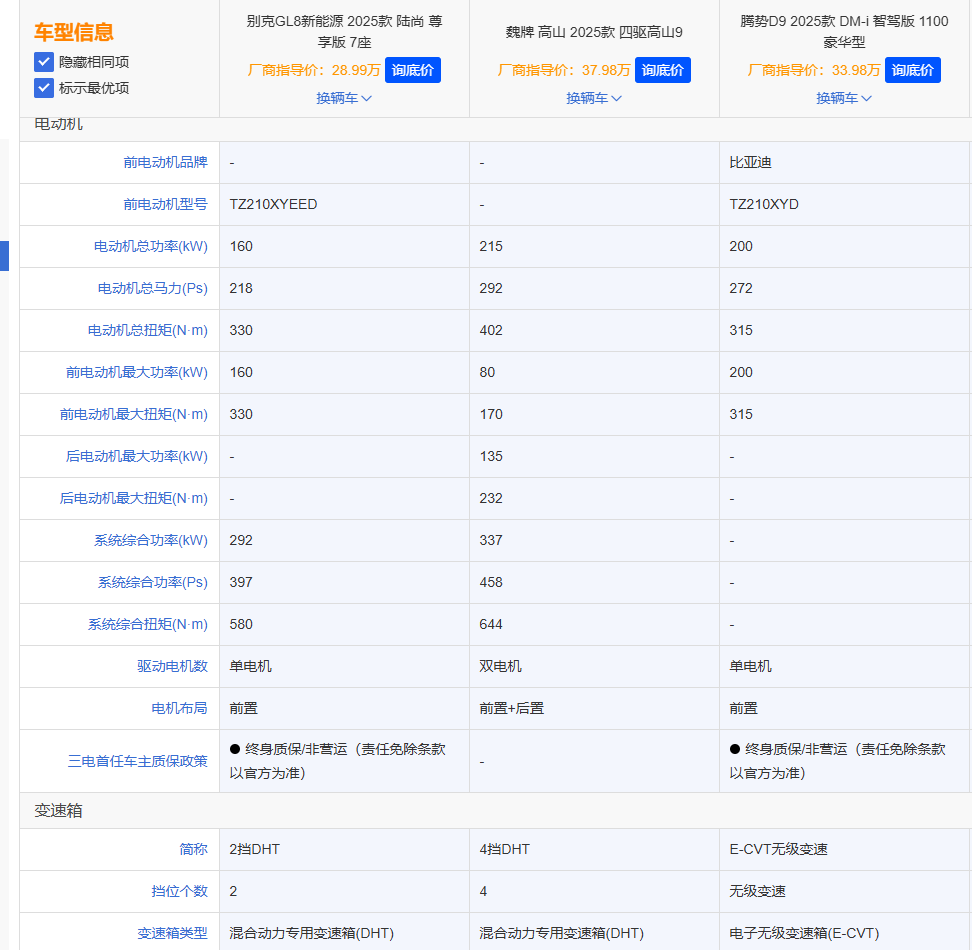Uncheck the 隐藏相同项 checkbox

[44, 62]
